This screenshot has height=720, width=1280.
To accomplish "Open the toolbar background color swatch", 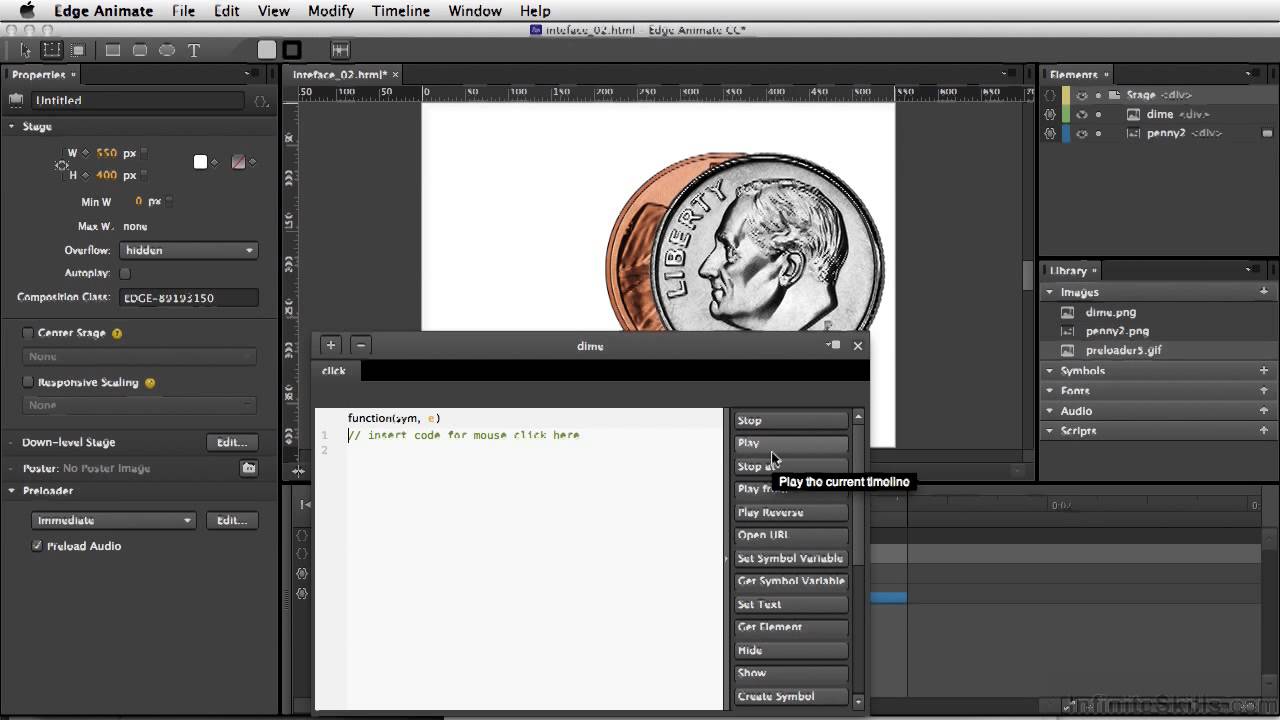I will coord(267,50).
